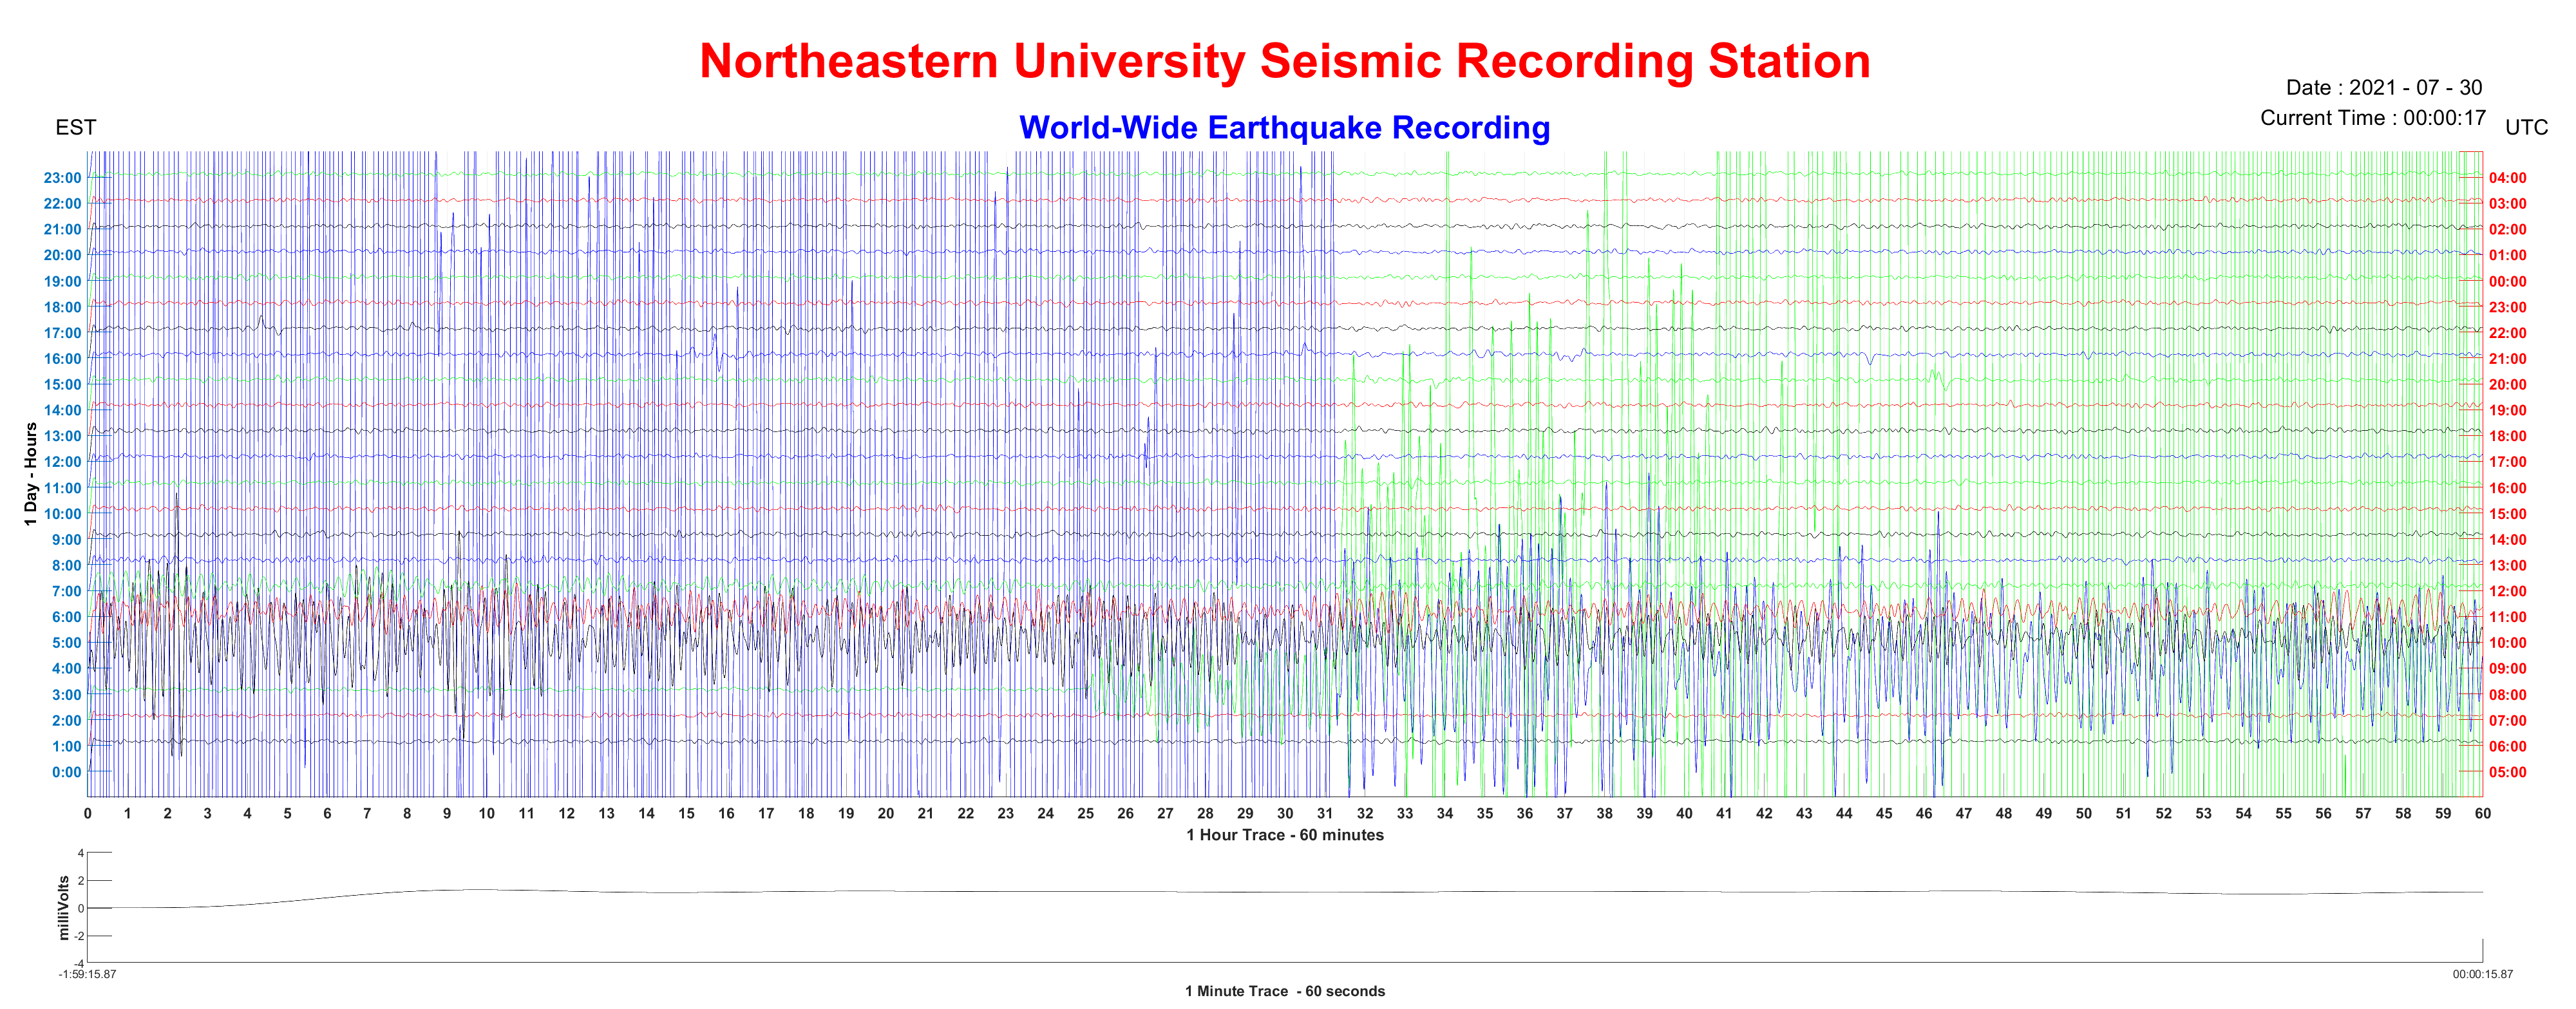Click the World-Wide Earthquake Recording subtitle
This screenshot has height=1009, width=2576.
(x=1284, y=128)
